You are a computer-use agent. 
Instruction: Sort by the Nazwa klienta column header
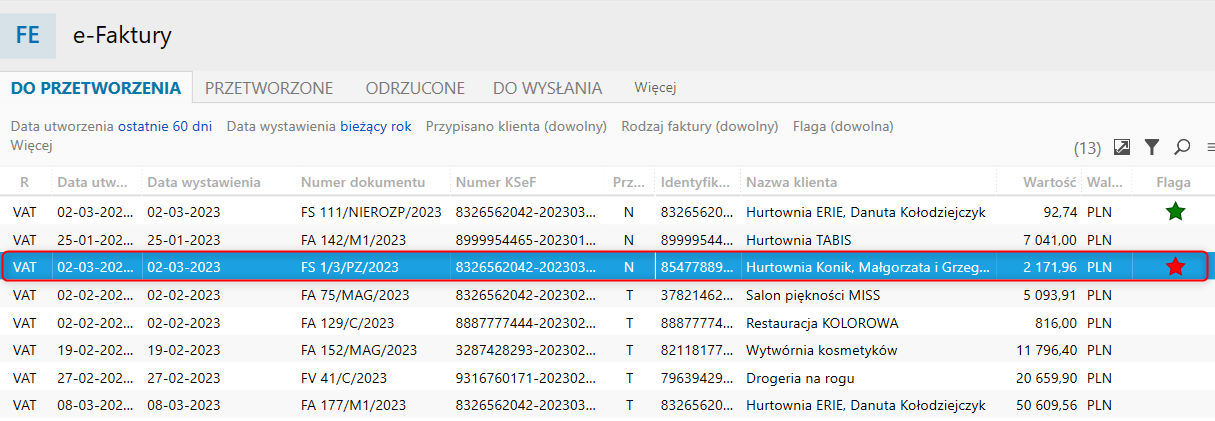(792, 182)
